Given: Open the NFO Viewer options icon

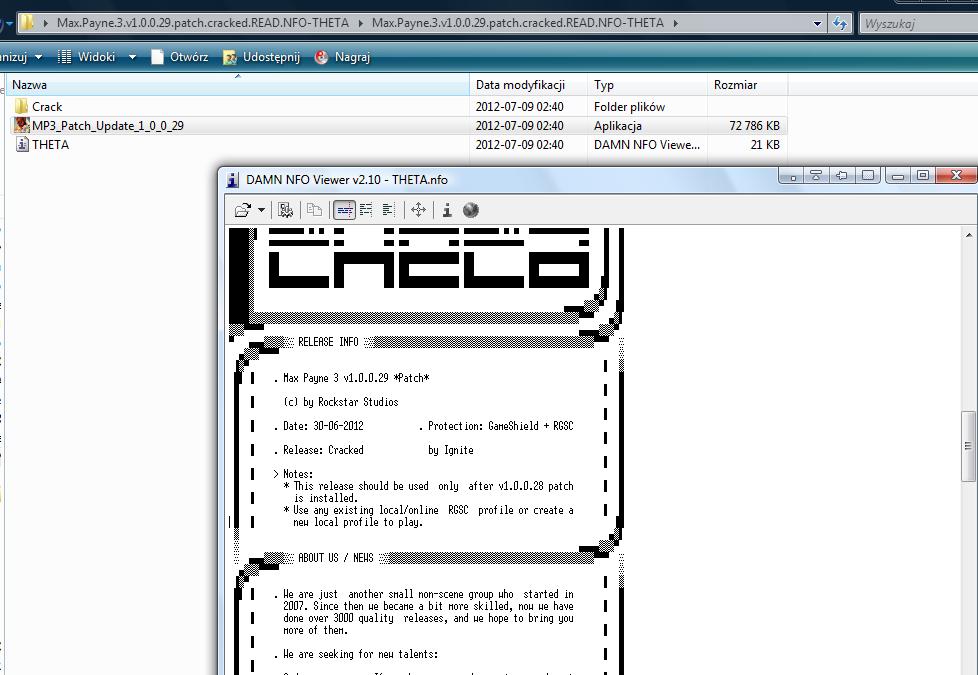Looking at the screenshot, I should [x=286, y=210].
